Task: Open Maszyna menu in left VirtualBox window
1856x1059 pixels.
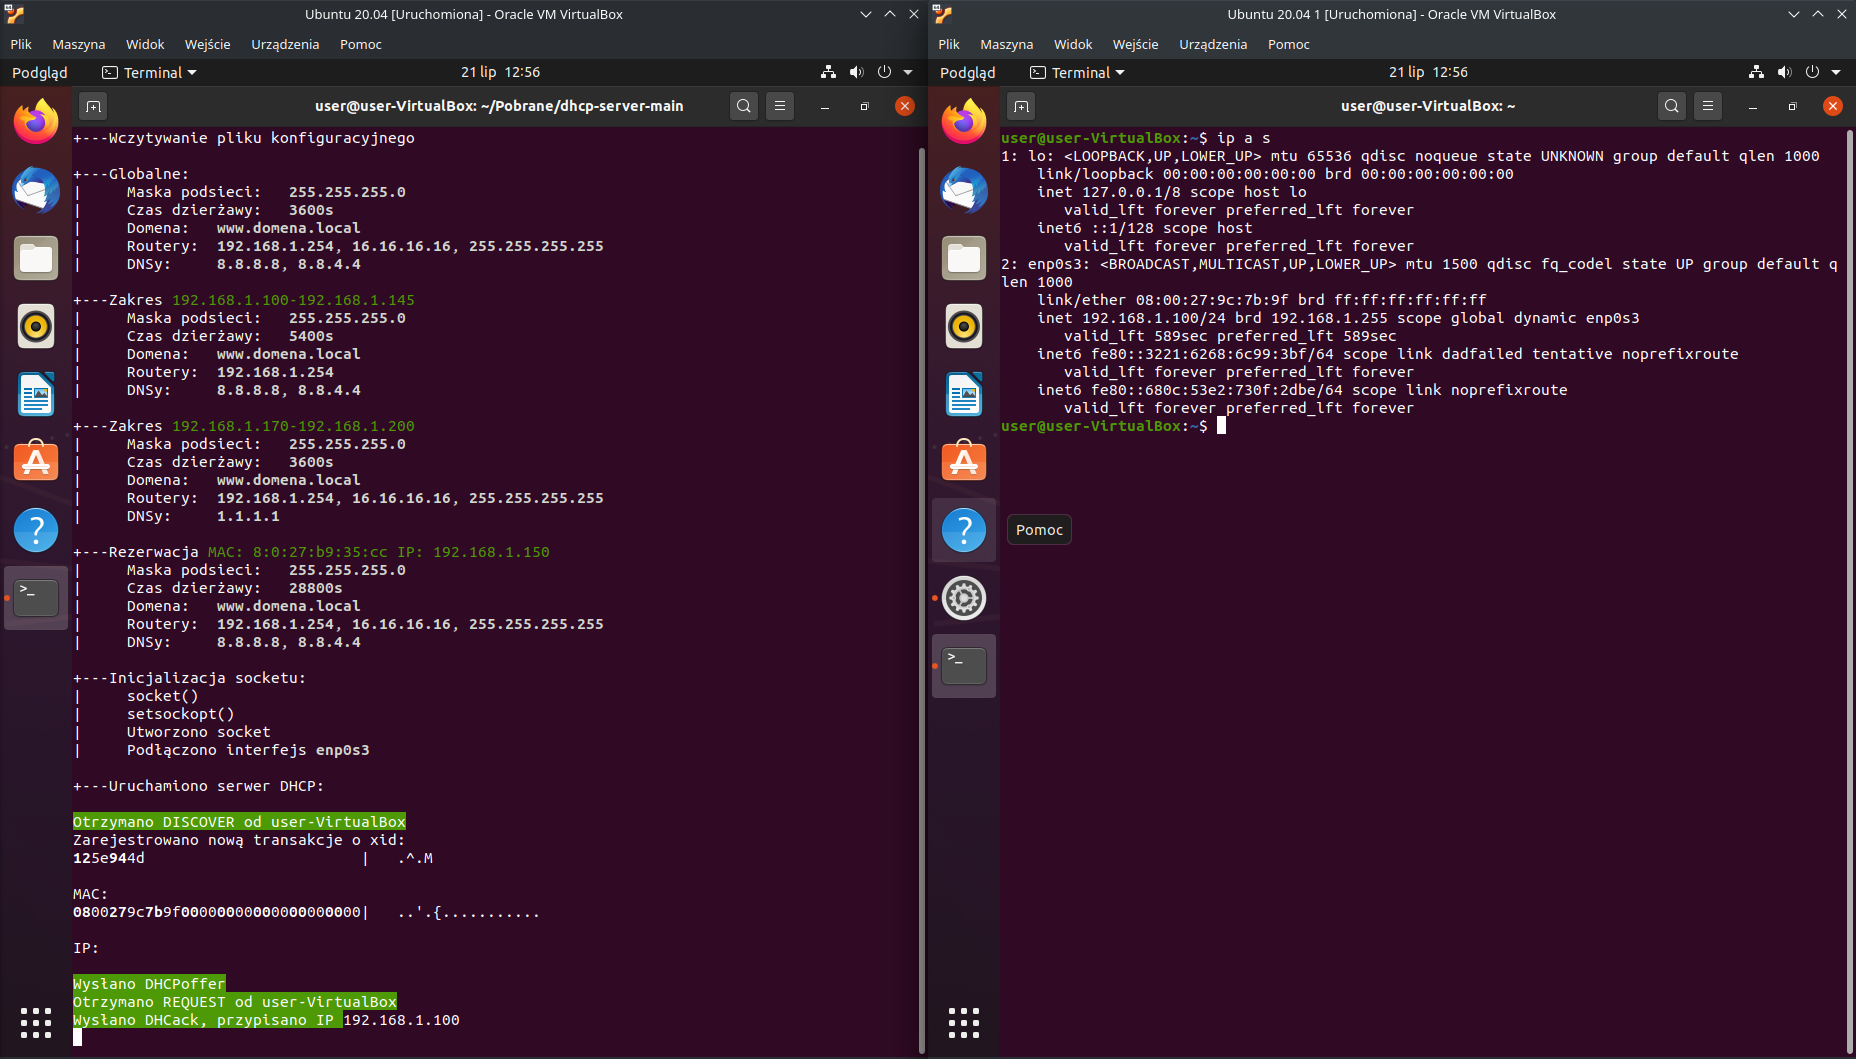Action: (78, 44)
